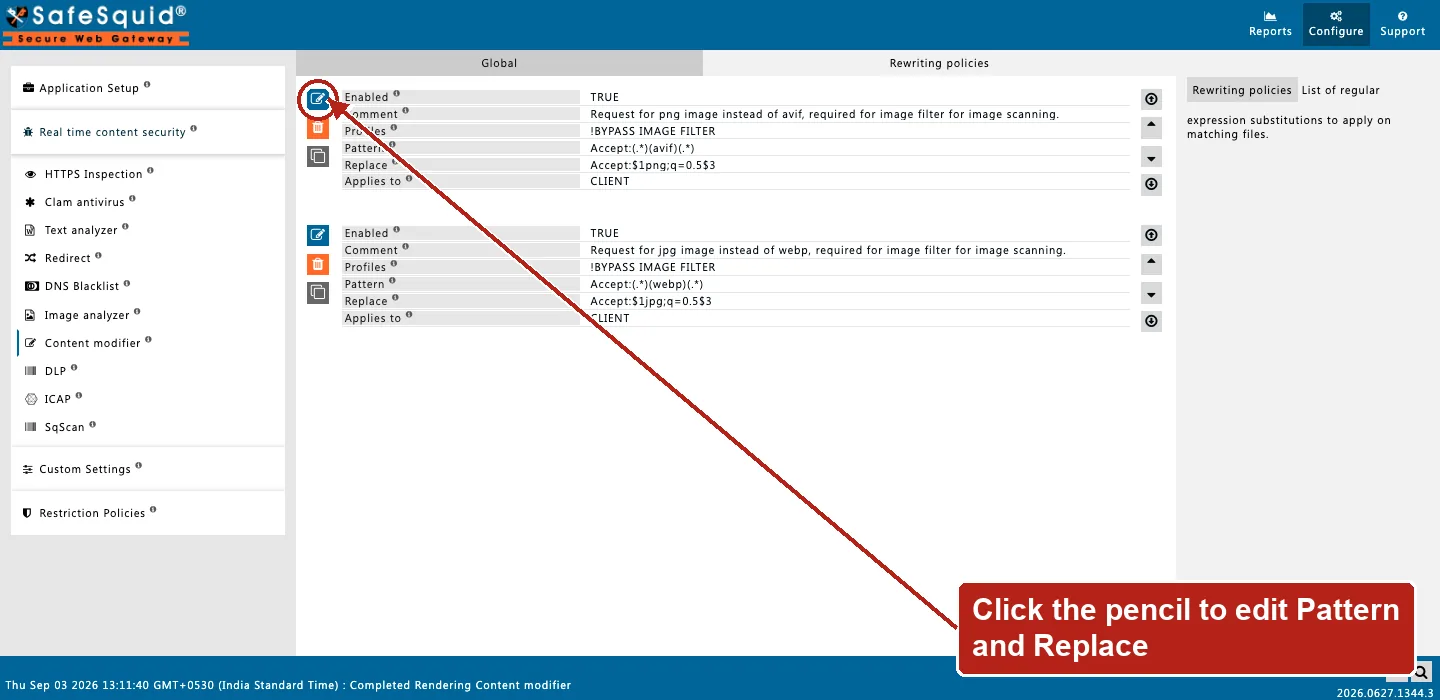Open the ICAP page
Screen dimensions: 1440x700
57,399
